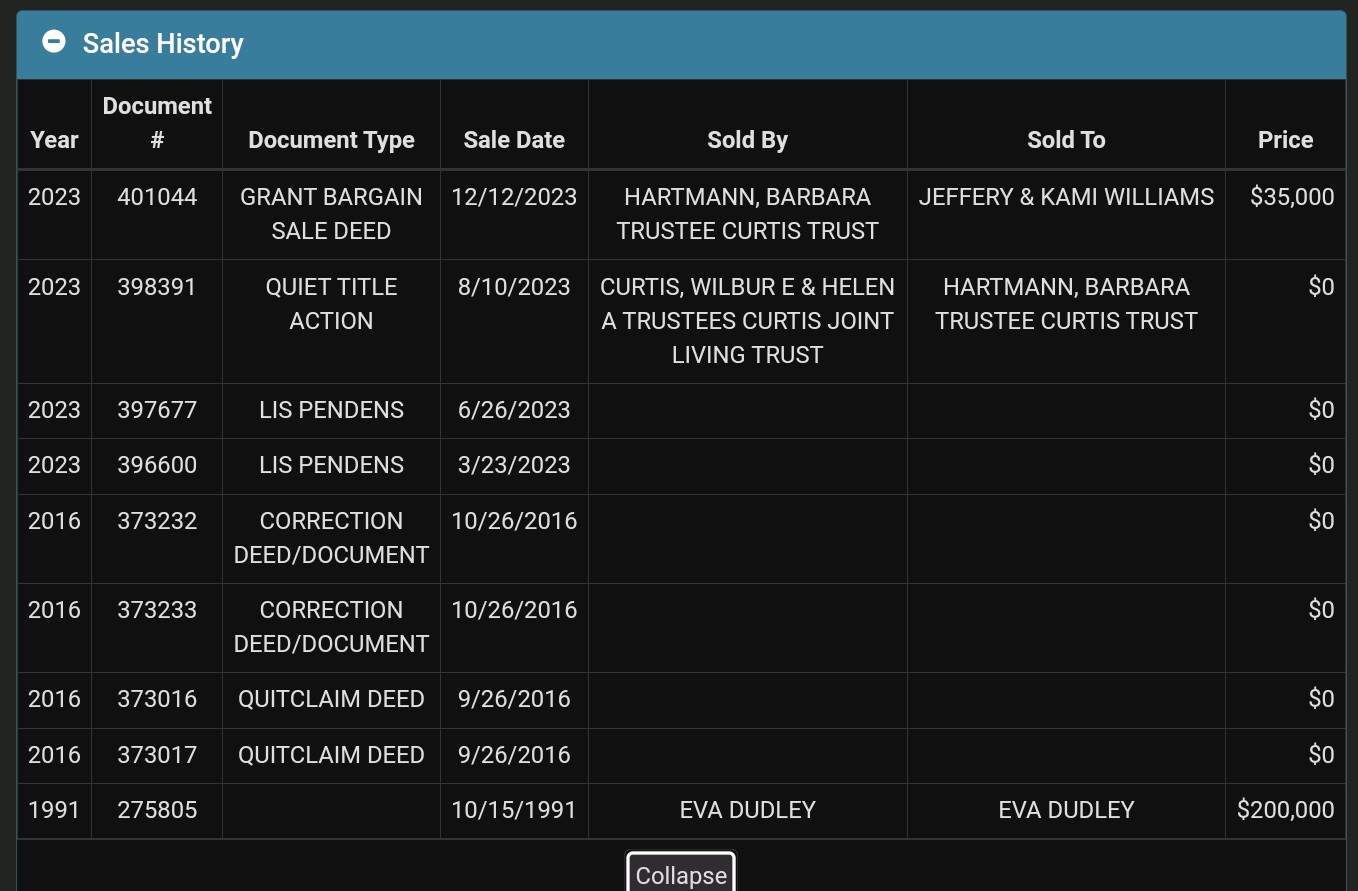Click the Sold By column header
This screenshot has height=891, width=1358.
click(x=747, y=140)
